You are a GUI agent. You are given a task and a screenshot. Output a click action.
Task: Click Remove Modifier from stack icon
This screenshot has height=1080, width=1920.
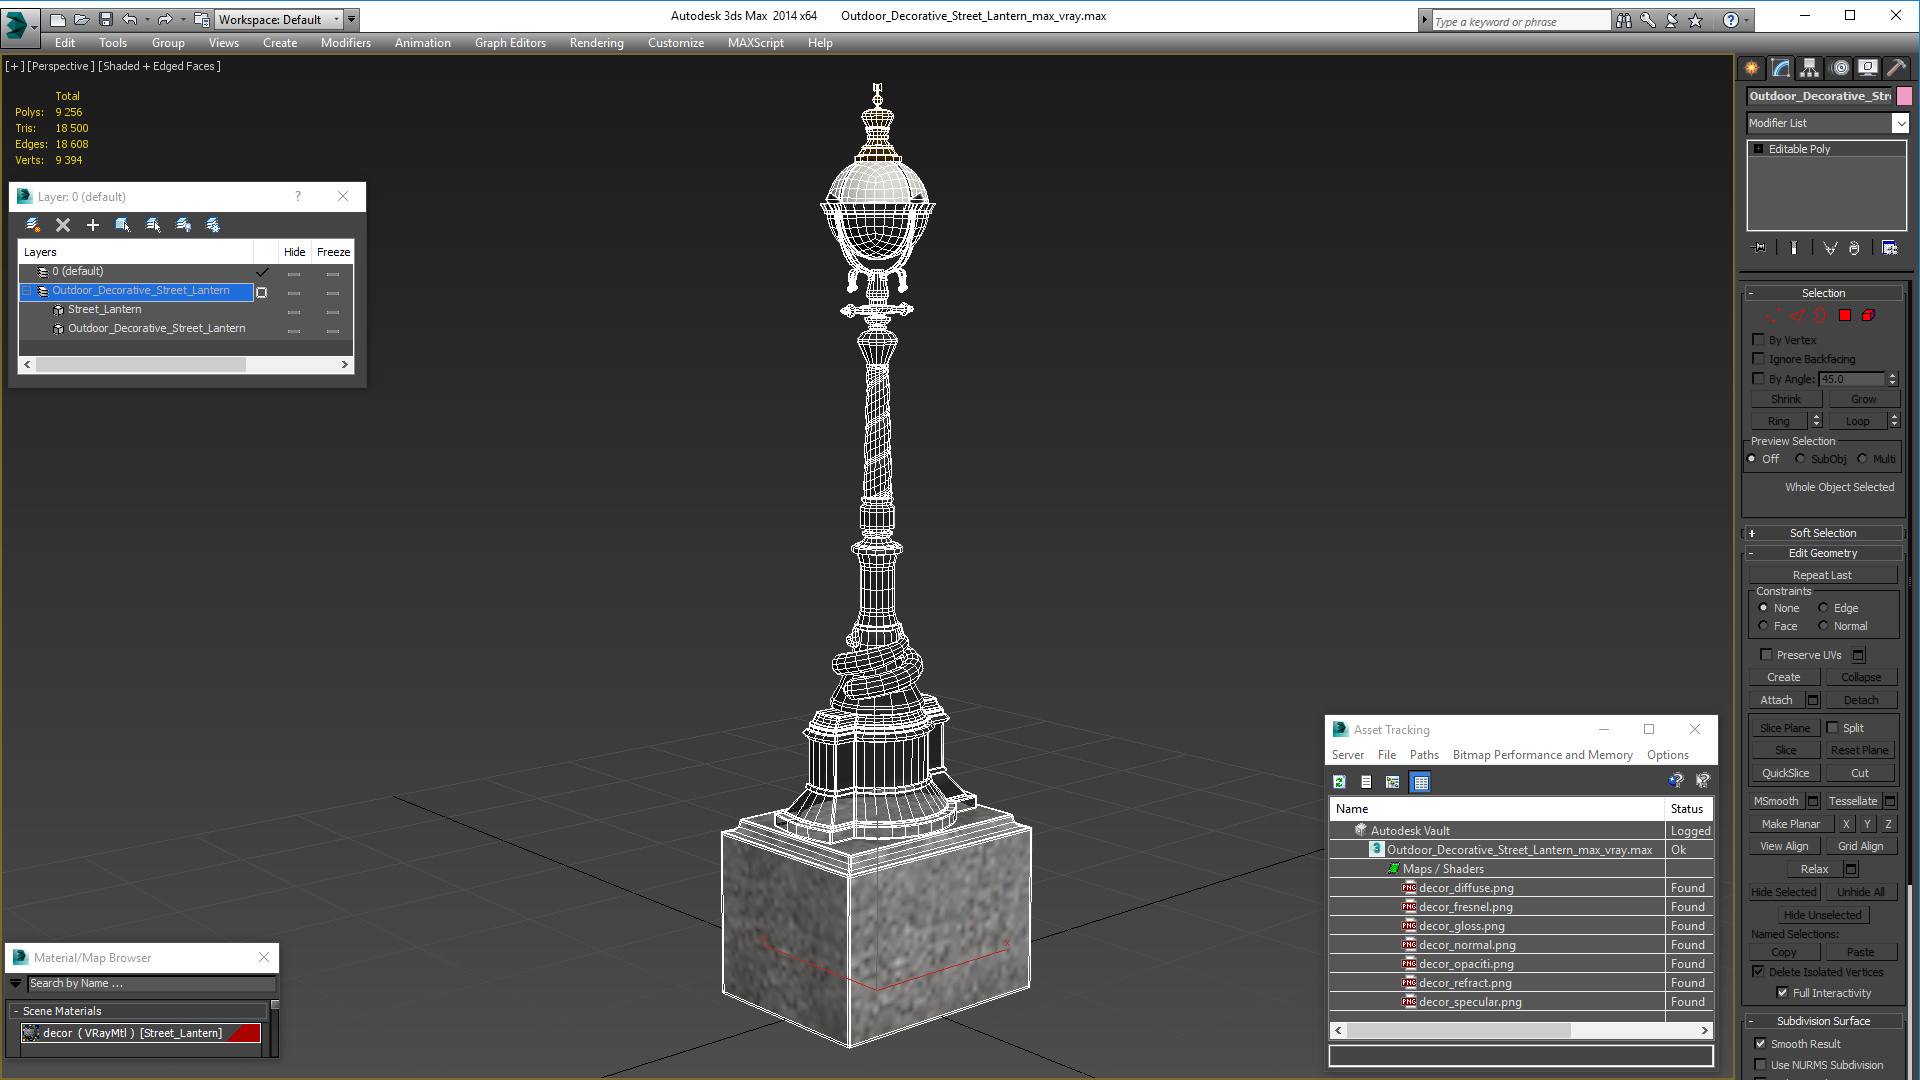[1854, 248]
